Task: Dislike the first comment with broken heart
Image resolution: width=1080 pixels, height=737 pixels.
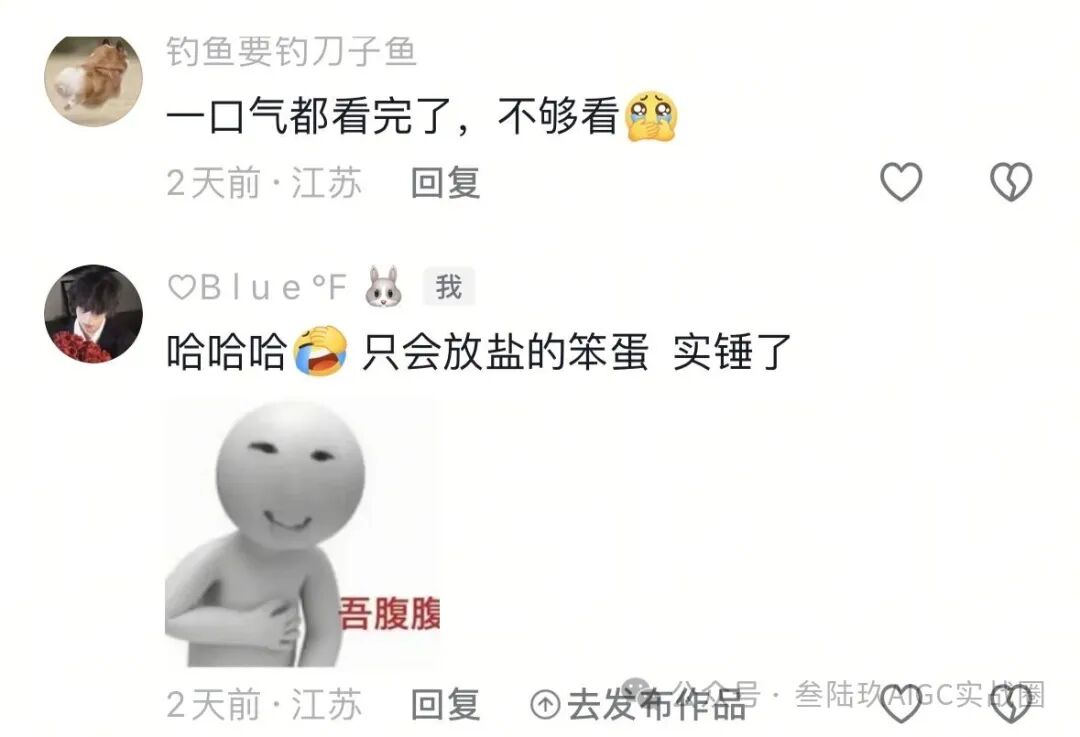Action: 1010,182
